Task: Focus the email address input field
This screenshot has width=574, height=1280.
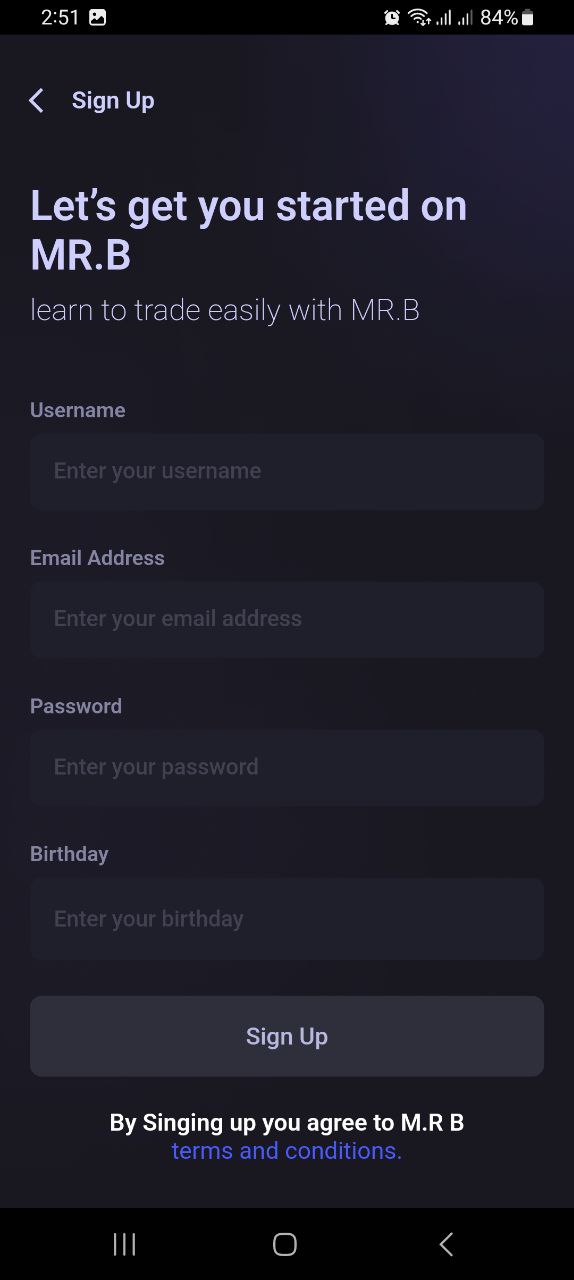Action: [x=287, y=619]
